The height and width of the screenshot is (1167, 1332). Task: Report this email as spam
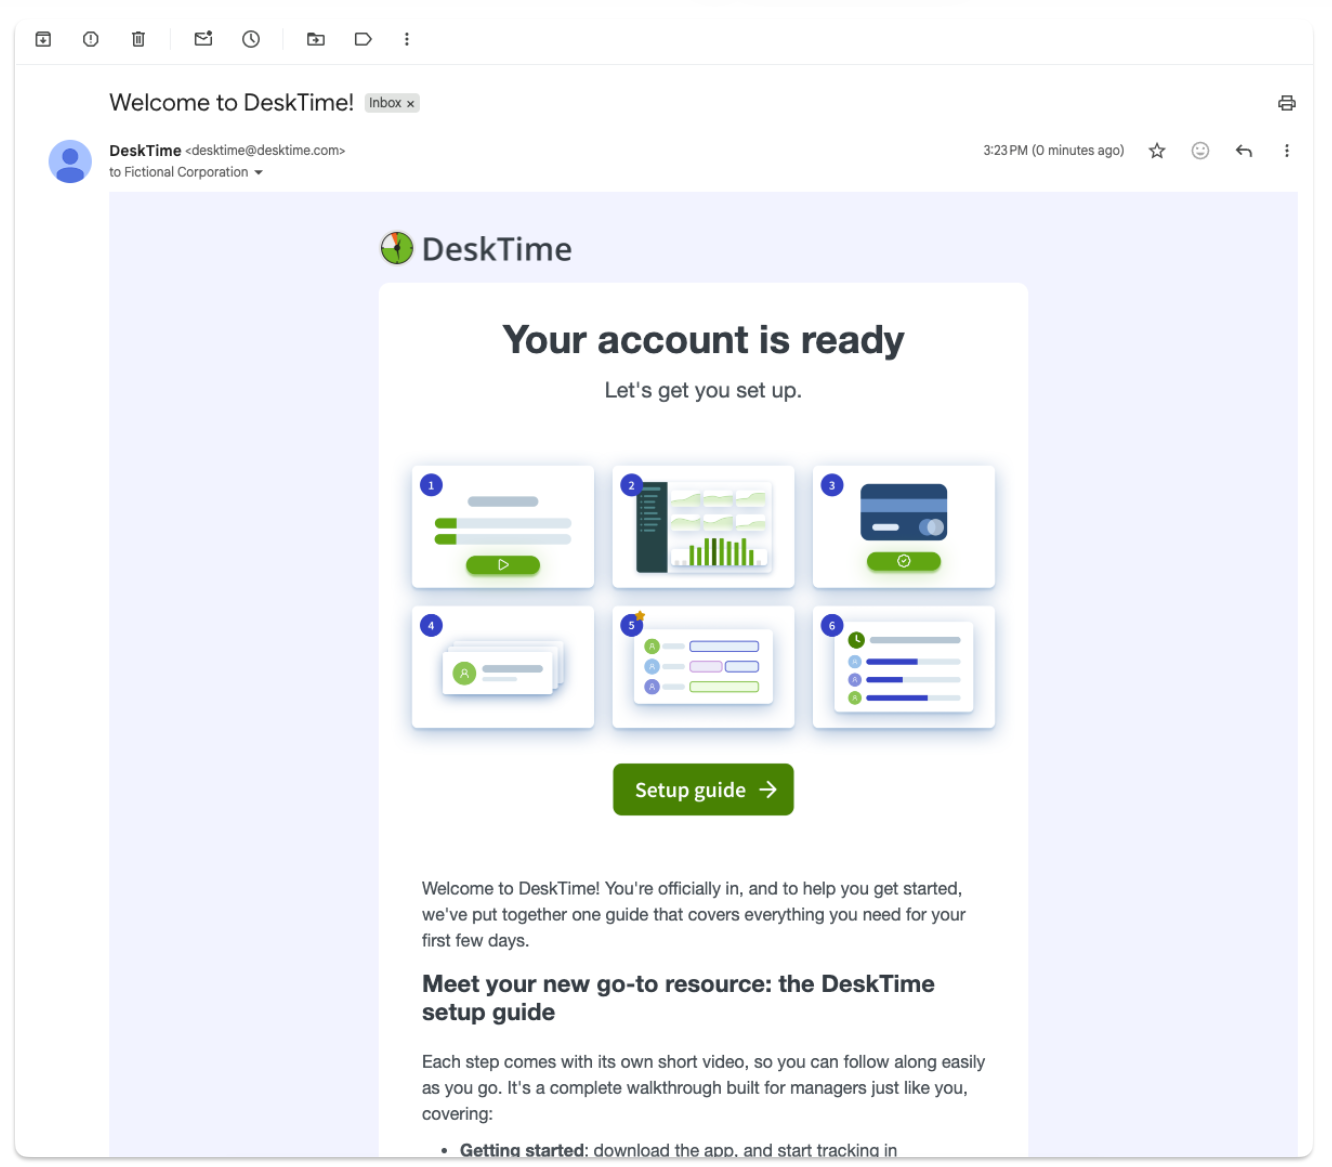pyautogui.click(x=91, y=39)
